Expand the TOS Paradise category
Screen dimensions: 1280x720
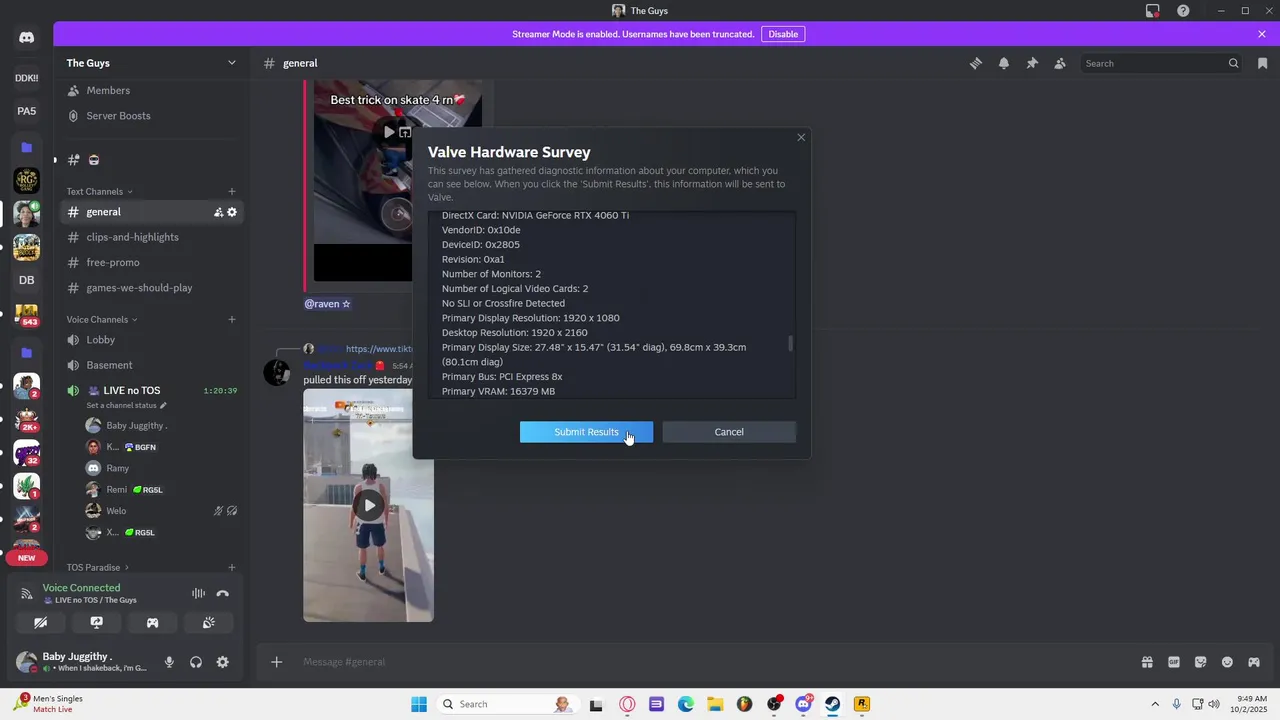point(98,567)
